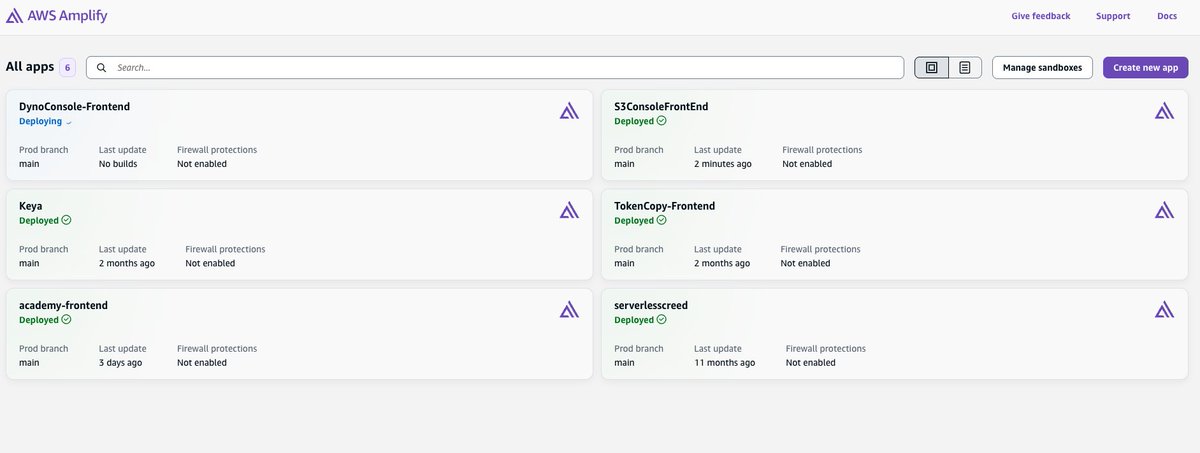Open the DynoConsole-Frontend app
Screen dimensions: 1200x453
[74, 106]
